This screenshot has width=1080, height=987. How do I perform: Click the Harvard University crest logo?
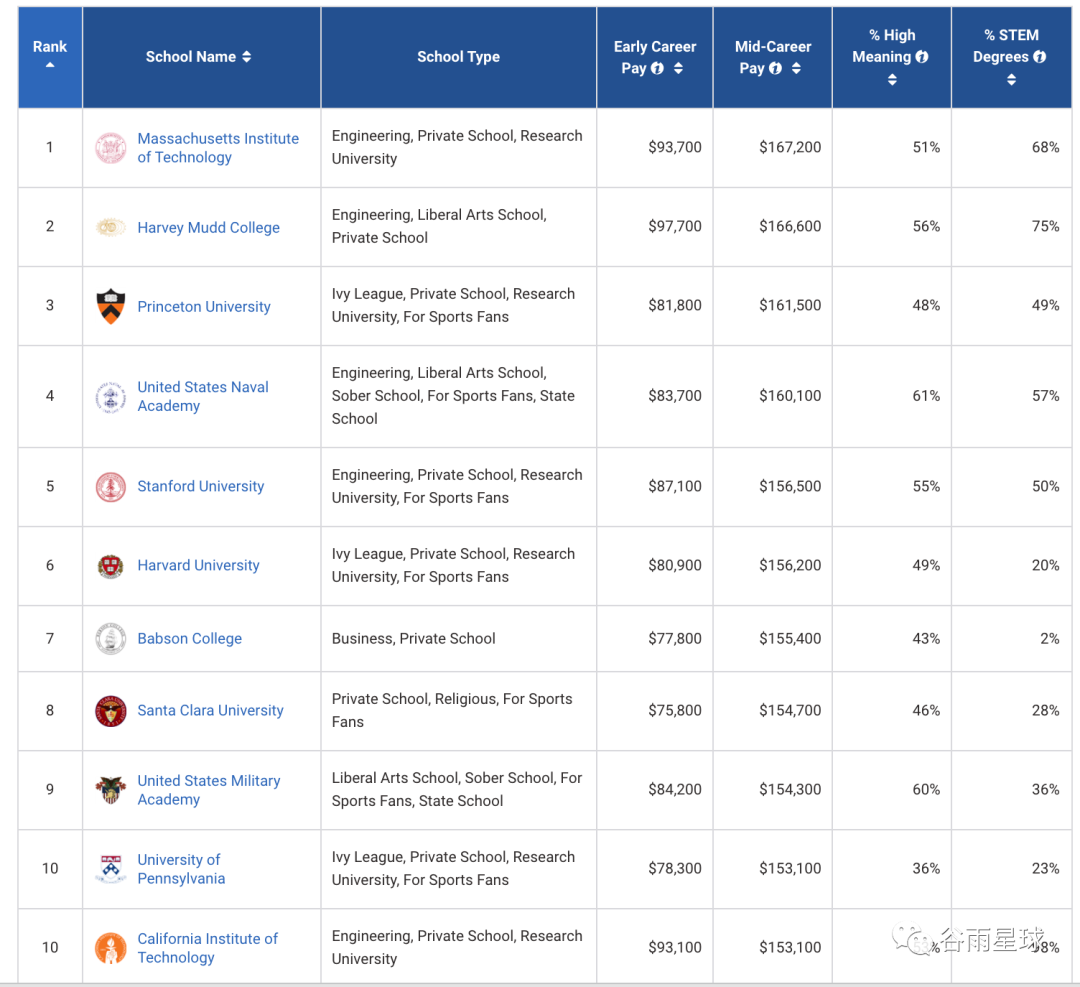[x=110, y=566]
